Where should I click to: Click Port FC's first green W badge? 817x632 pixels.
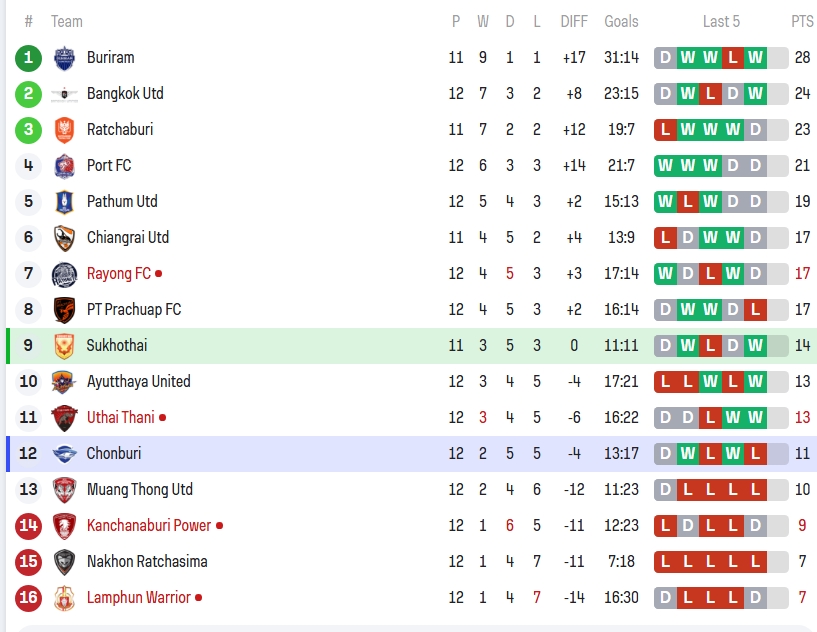(665, 166)
